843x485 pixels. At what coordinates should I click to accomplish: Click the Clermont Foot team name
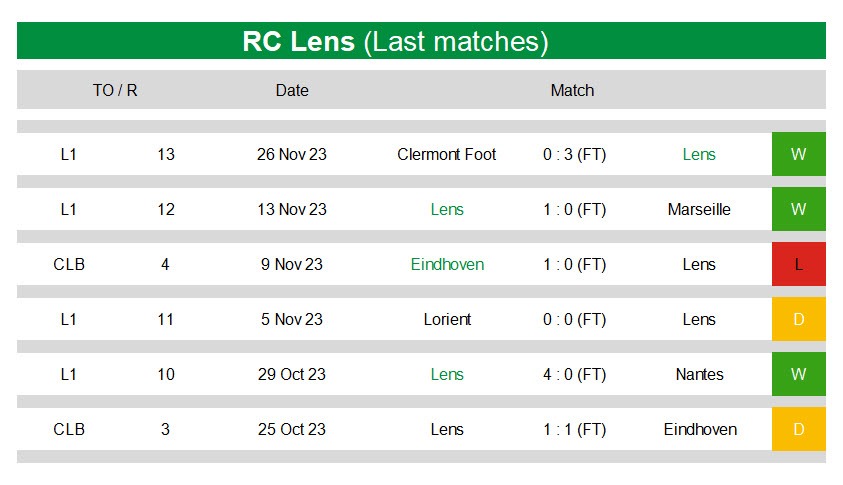point(447,154)
